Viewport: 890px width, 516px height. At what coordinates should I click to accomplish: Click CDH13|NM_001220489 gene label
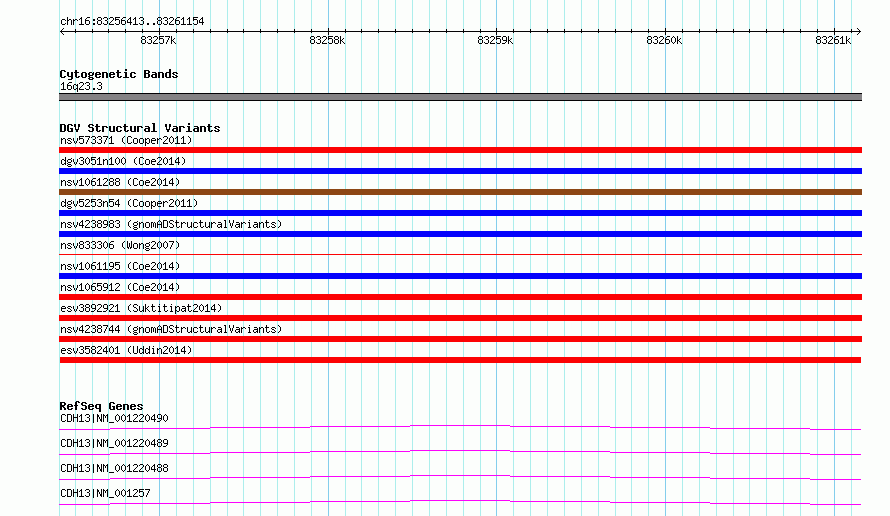[114, 443]
